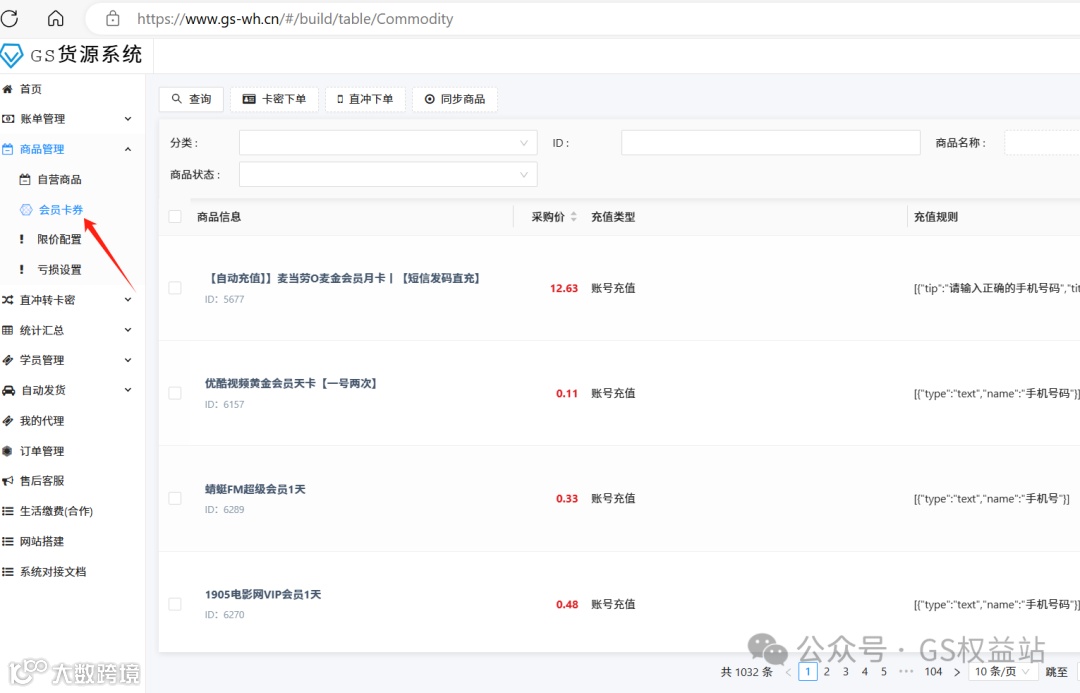Check the box for 优酷视频黄金会员天卡 row
The height and width of the screenshot is (693, 1080).
[175, 393]
